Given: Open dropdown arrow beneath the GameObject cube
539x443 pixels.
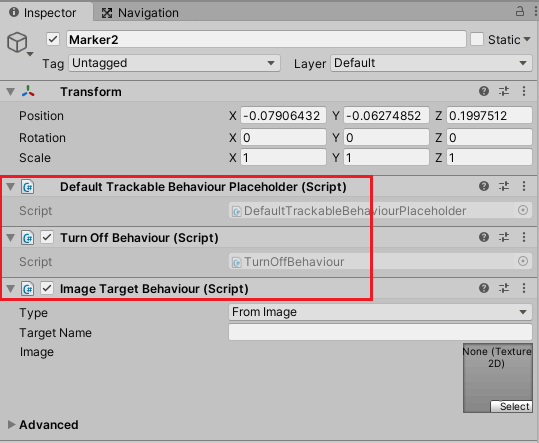Looking at the screenshot, I should (30, 54).
